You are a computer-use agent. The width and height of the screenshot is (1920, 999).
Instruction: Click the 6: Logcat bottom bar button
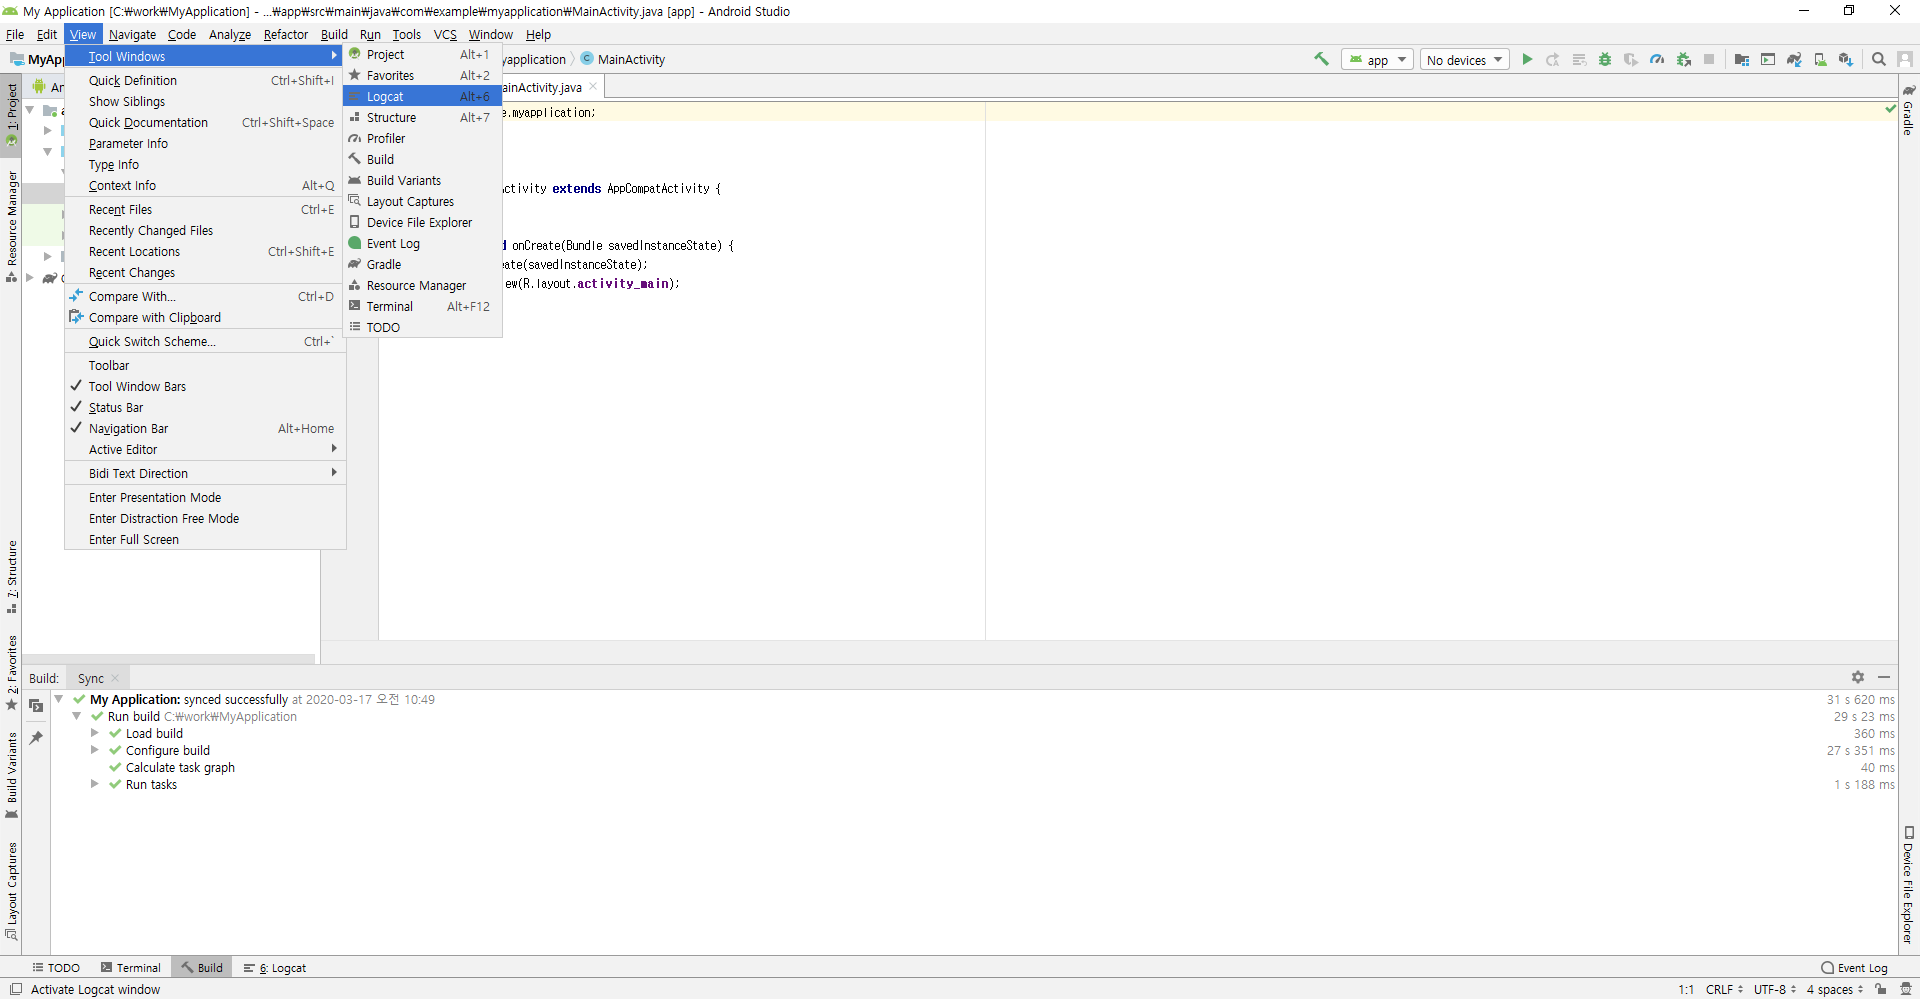pos(275,968)
